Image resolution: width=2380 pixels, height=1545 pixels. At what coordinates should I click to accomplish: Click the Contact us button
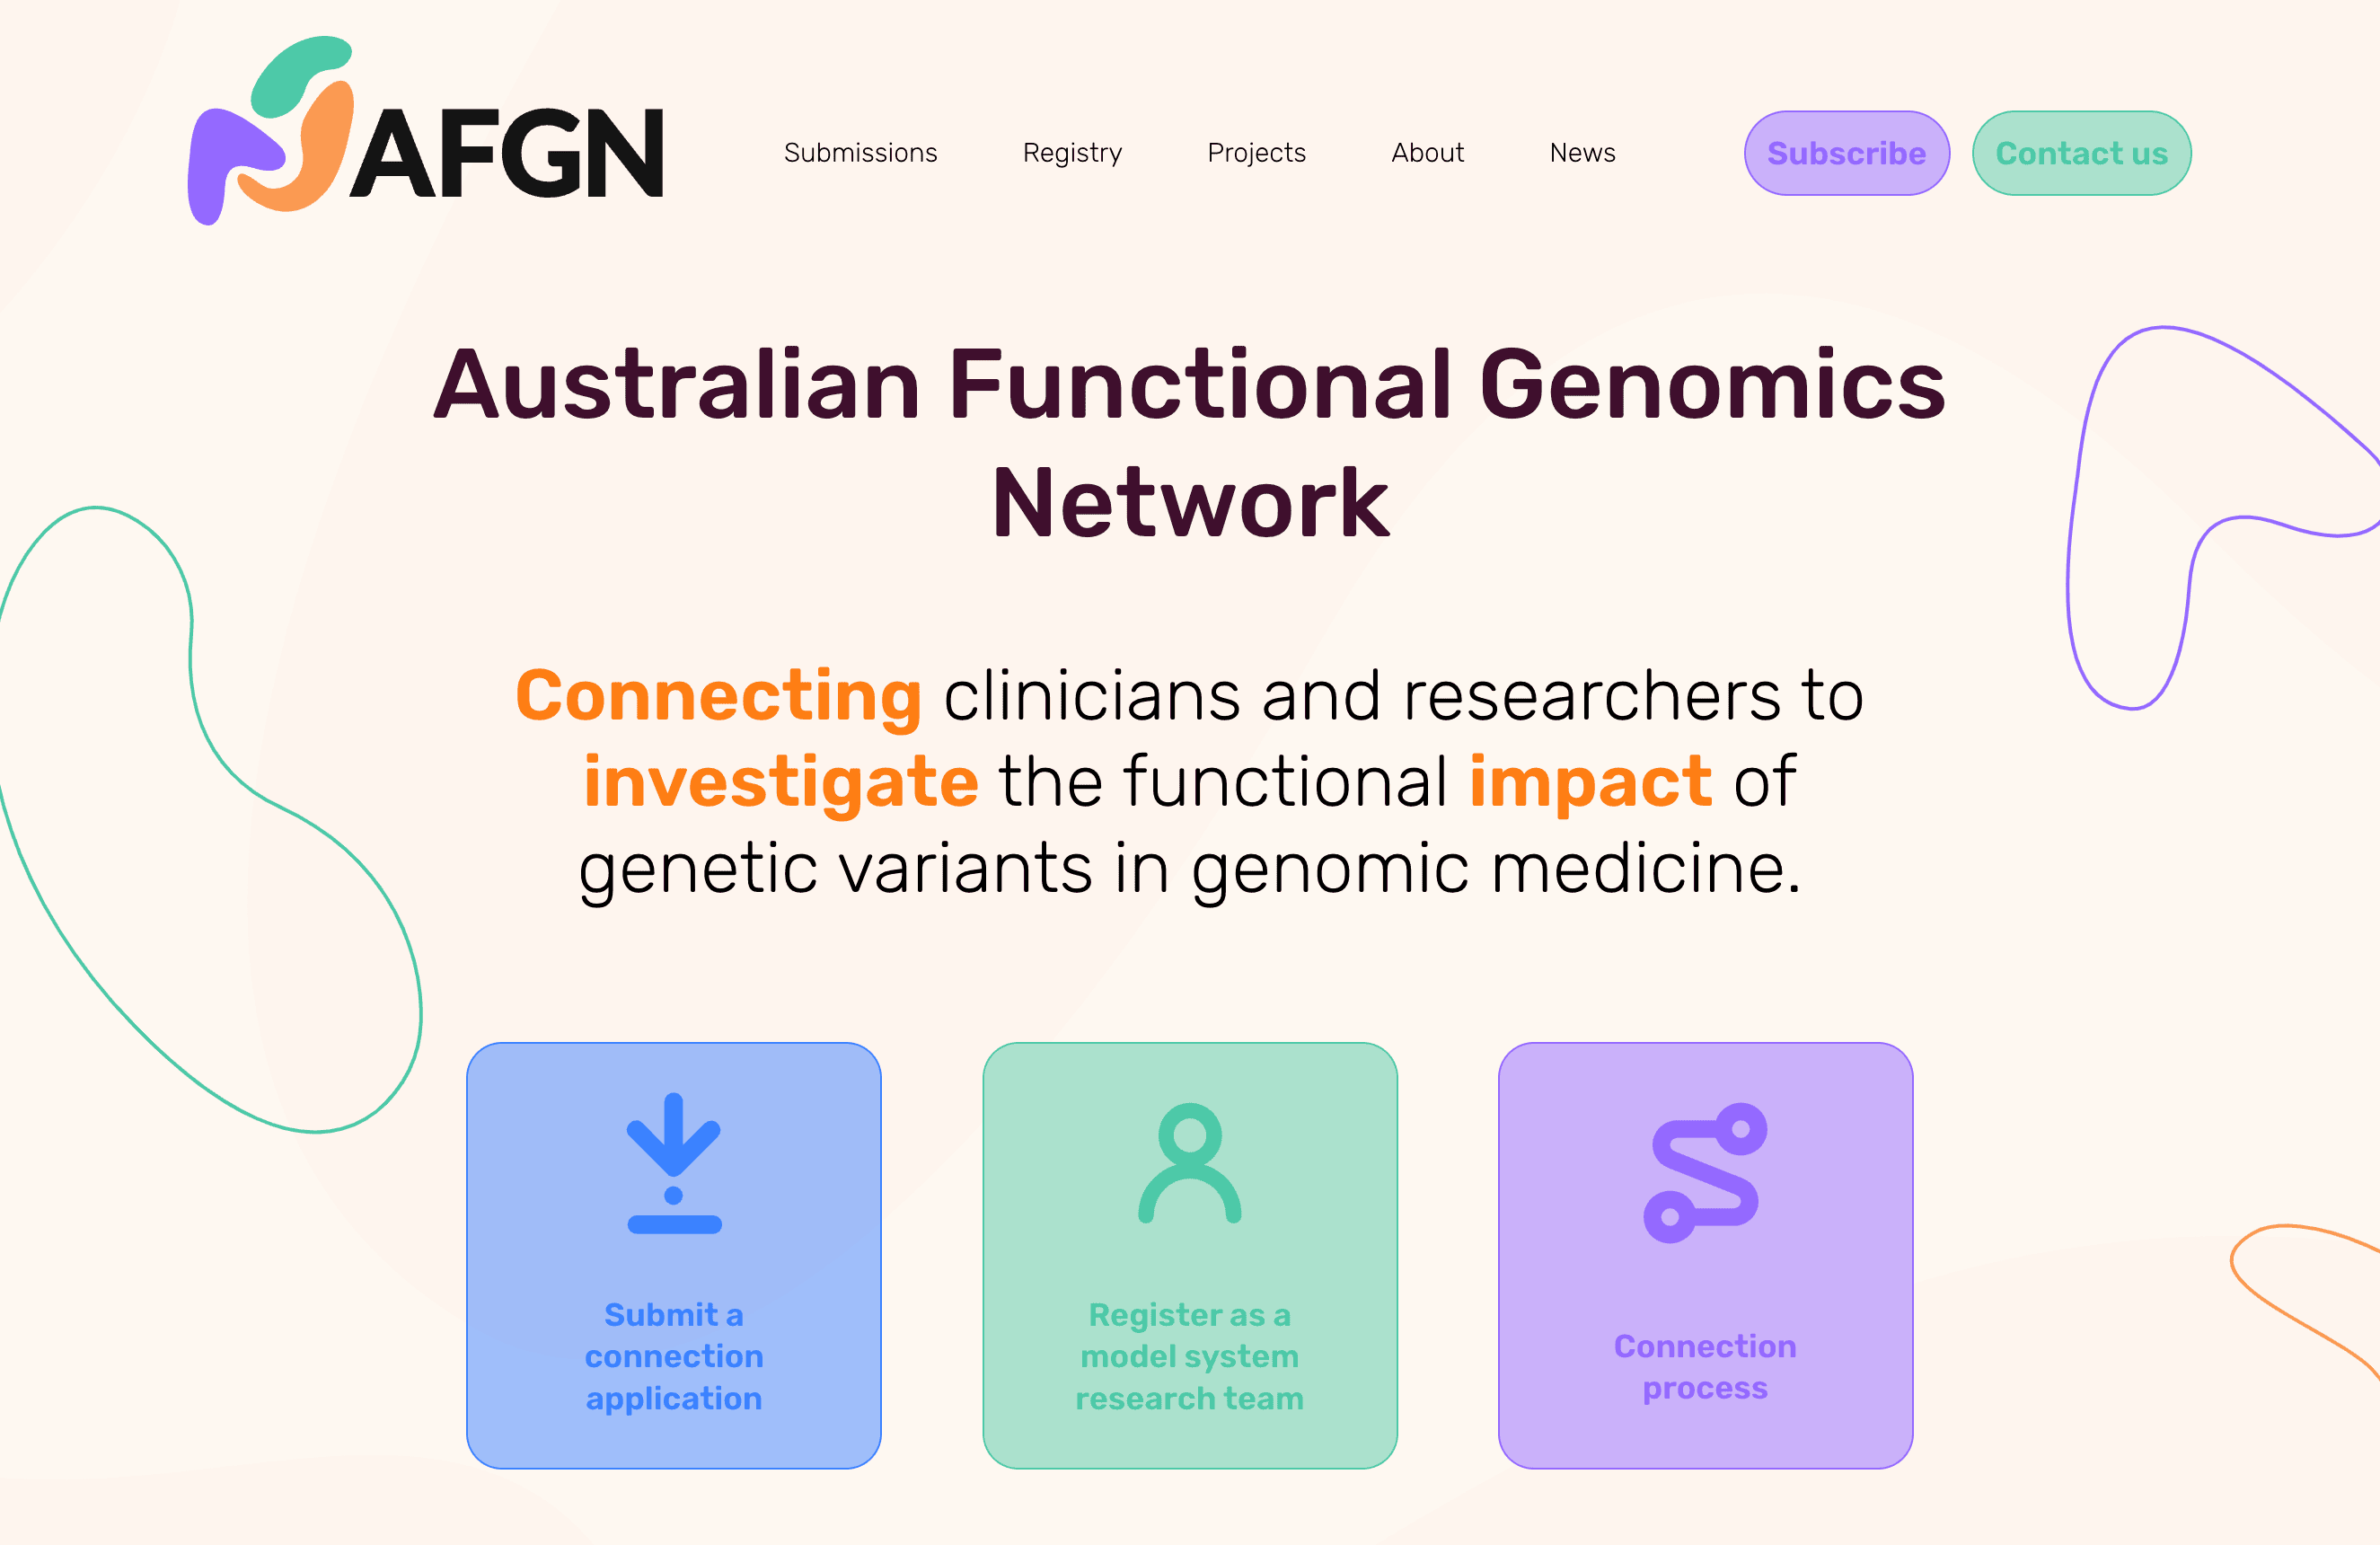click(2082, 154)
